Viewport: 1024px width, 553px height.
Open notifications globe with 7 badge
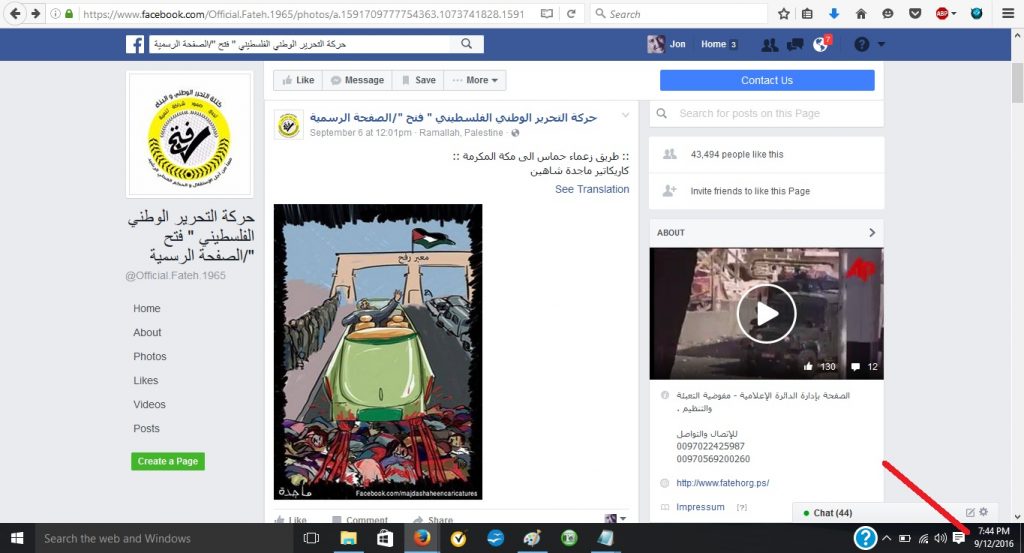(822, 44)
